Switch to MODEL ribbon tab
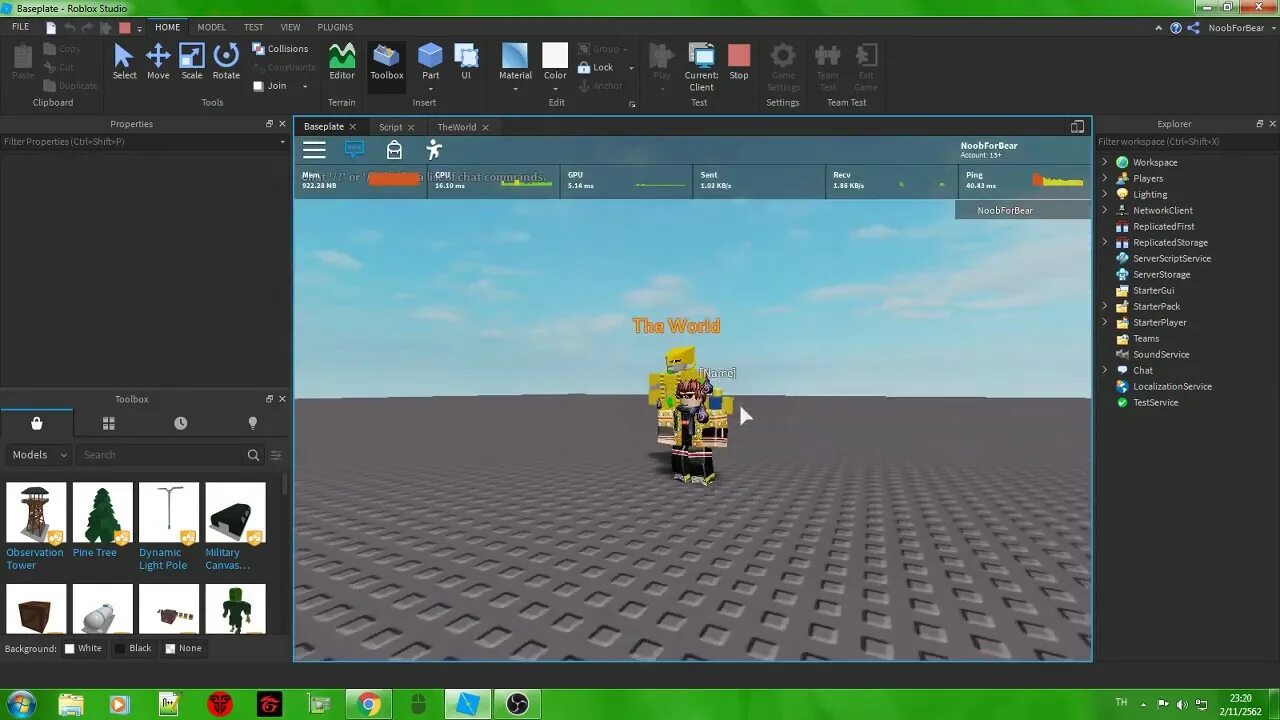The width and height of the screenshot is (1280, 720). tap(211, 27)
